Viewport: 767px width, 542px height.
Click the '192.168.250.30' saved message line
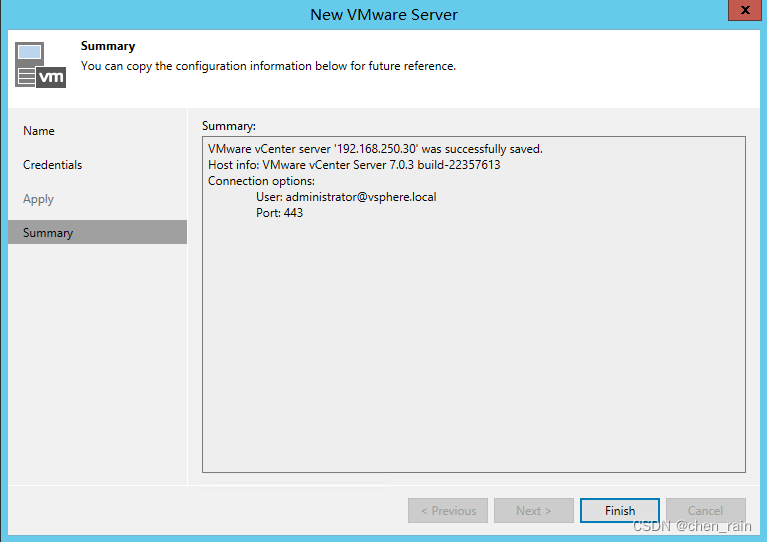[375, 149]
